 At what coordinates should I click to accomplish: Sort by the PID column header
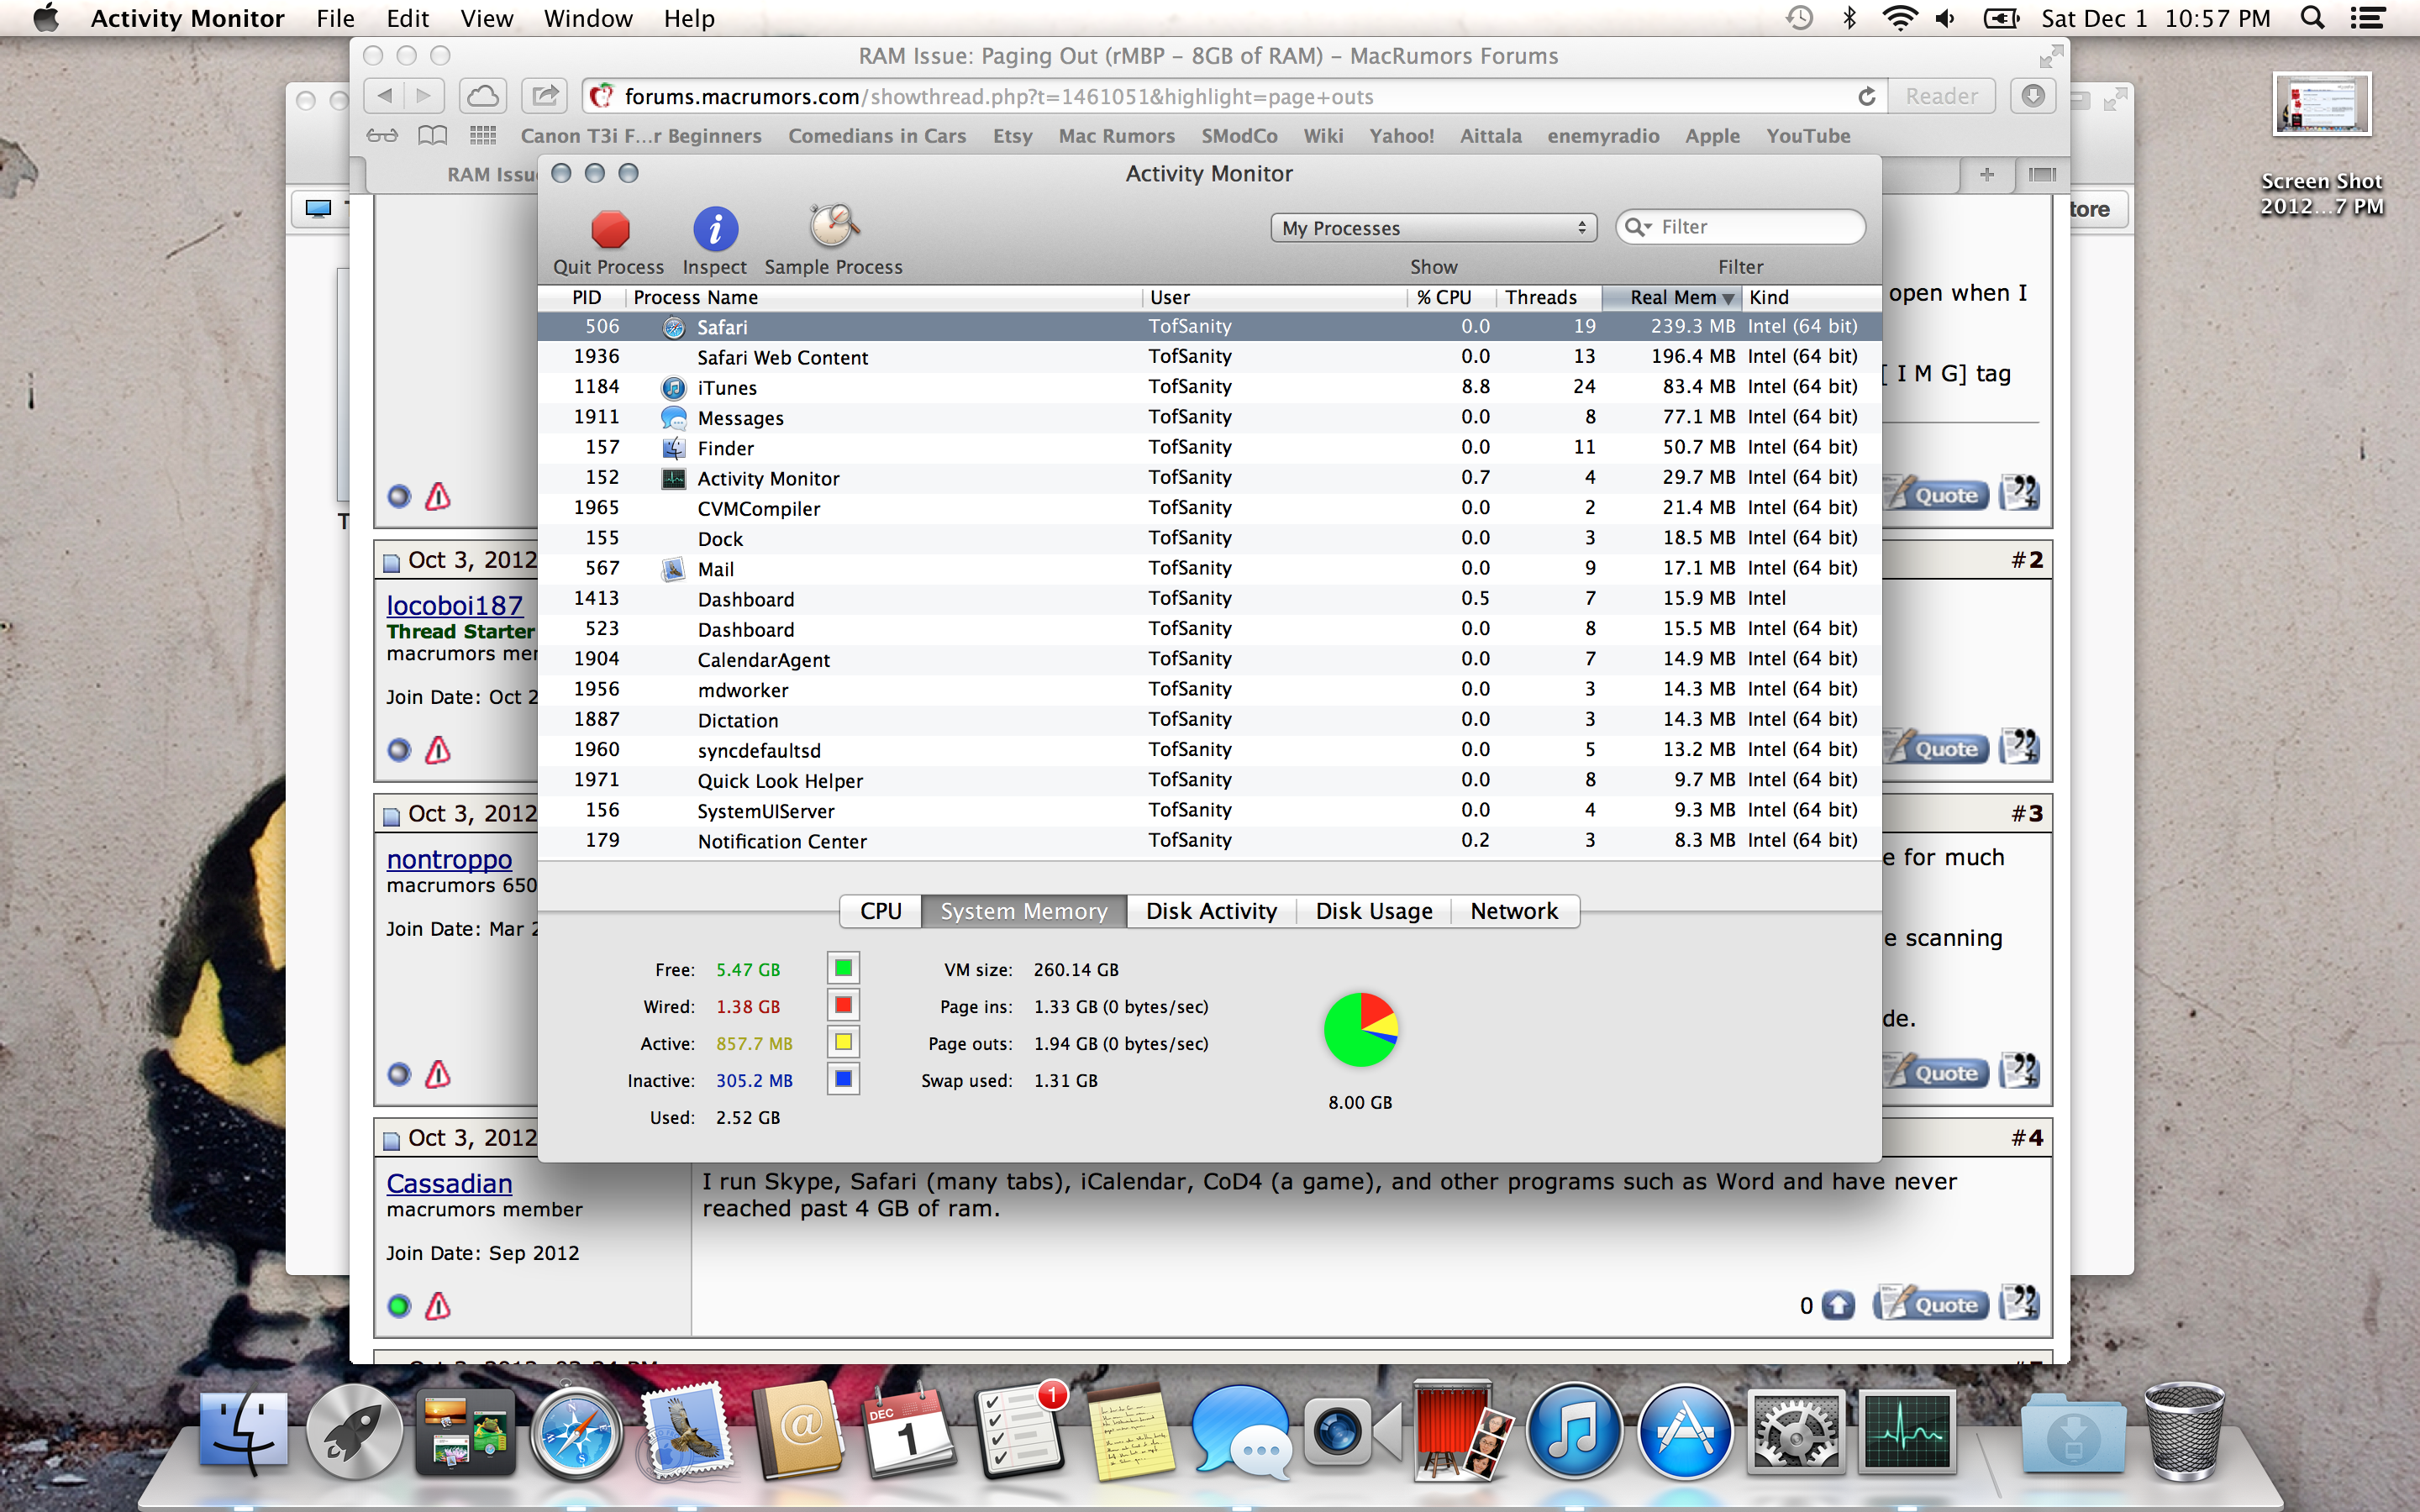(x=586, y=297)
